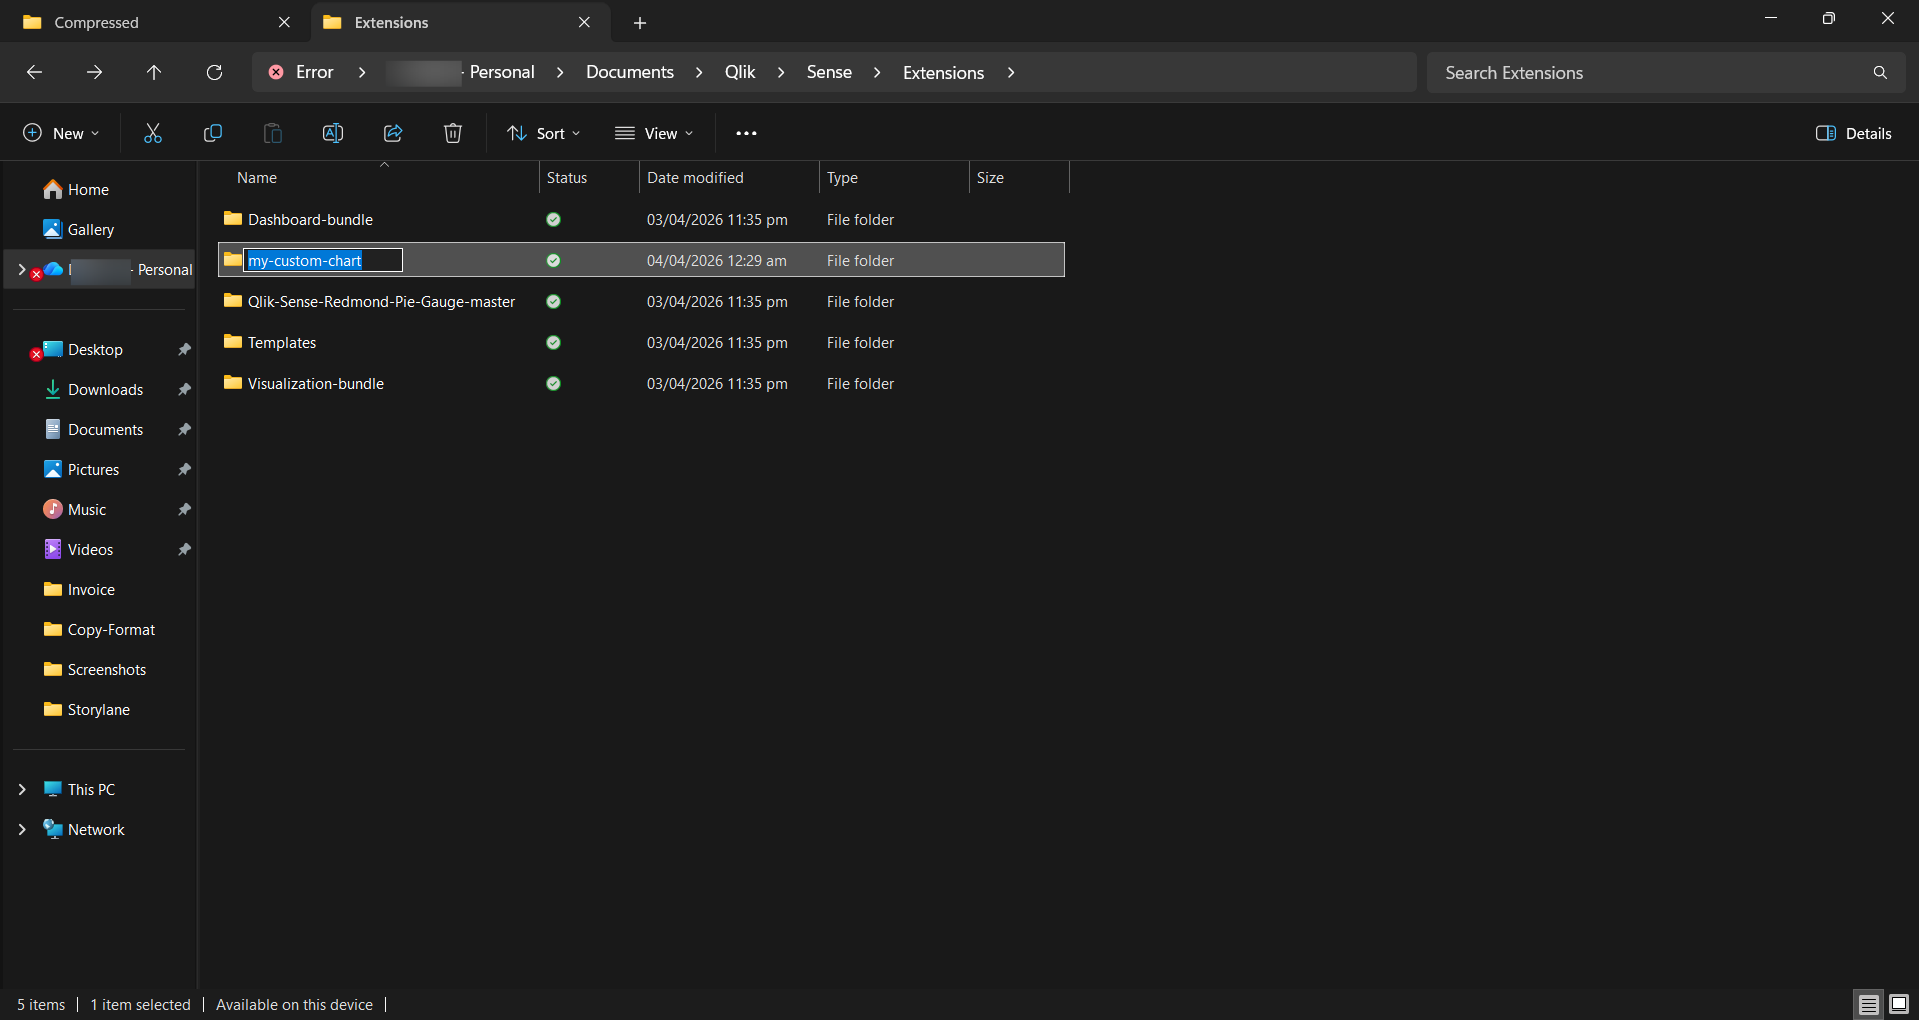The height and width of the screenshot is (1020, 1919).
Task: Select the Visualization-bundle folder
Action: (x=315, y=383)
